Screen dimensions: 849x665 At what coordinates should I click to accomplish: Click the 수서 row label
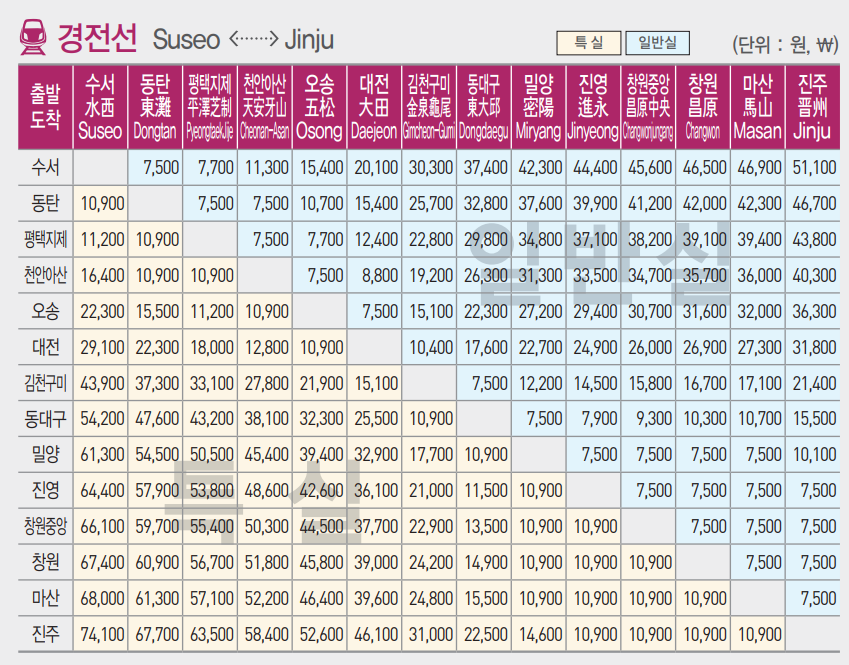[45, 168]
